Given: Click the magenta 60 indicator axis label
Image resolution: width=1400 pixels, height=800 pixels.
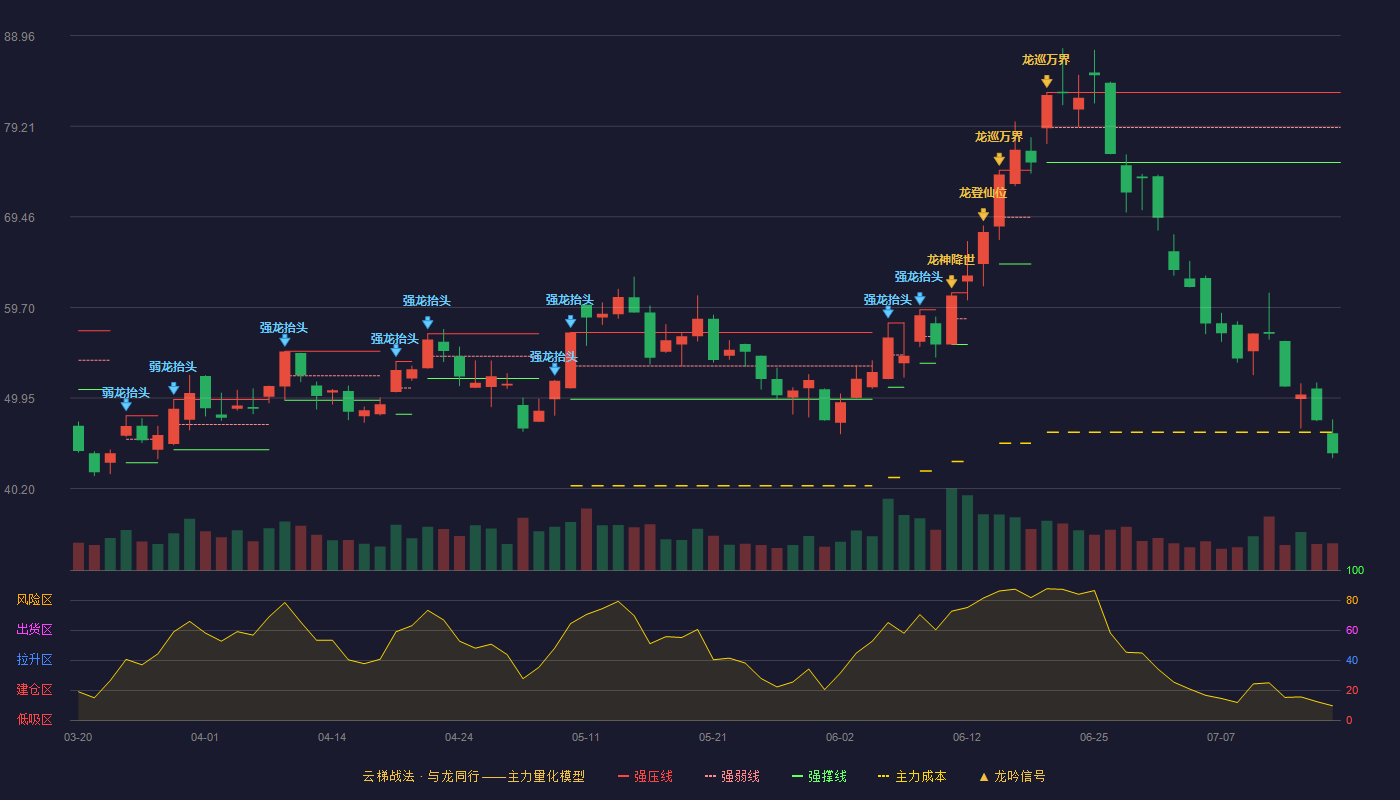Looking at the screenshot, I should [x=1352, y=631].
